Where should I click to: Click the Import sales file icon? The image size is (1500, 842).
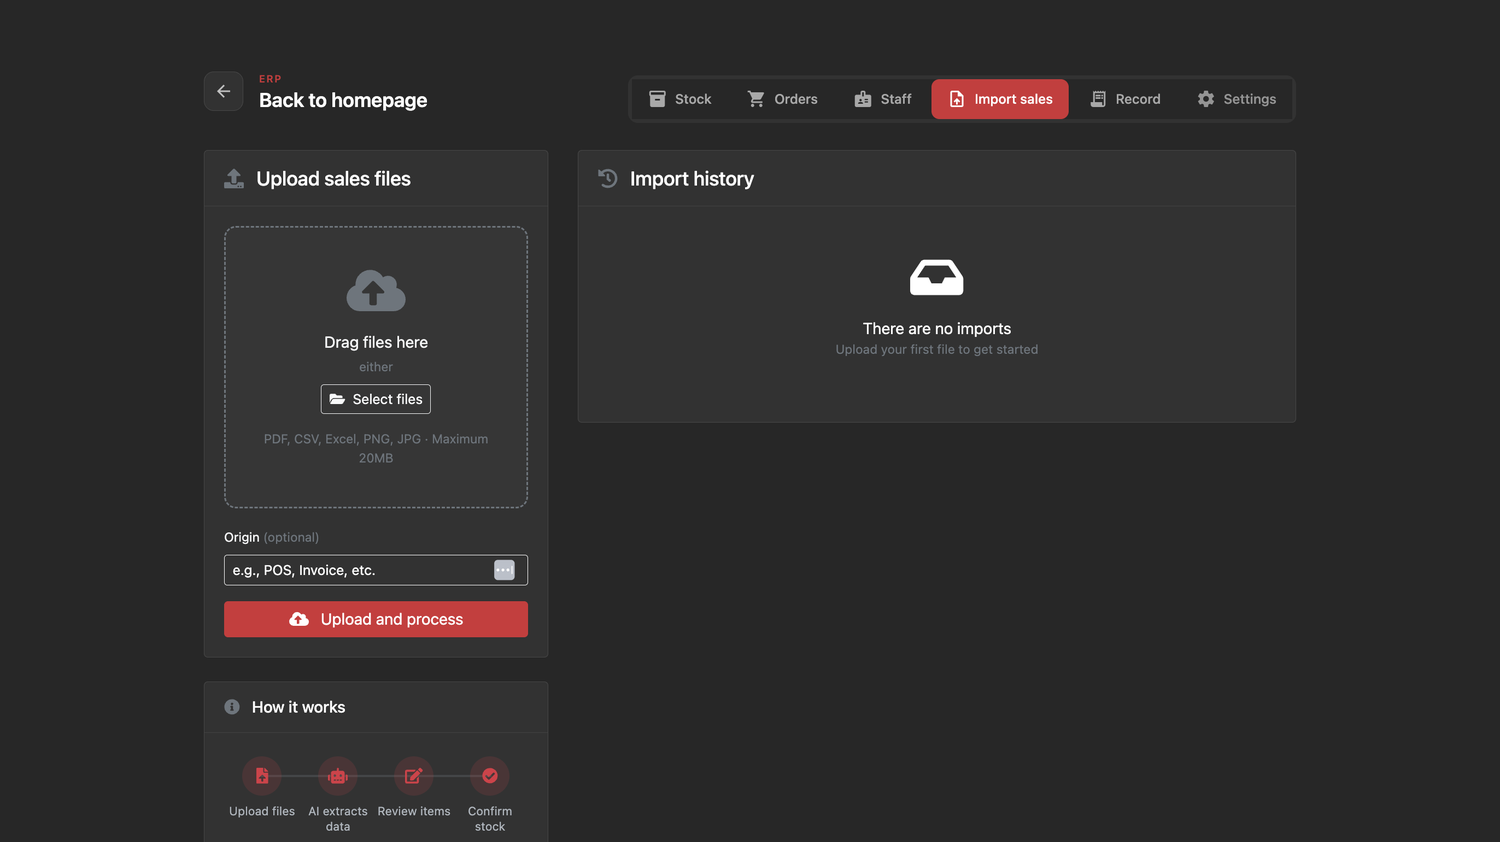[957, 99]
